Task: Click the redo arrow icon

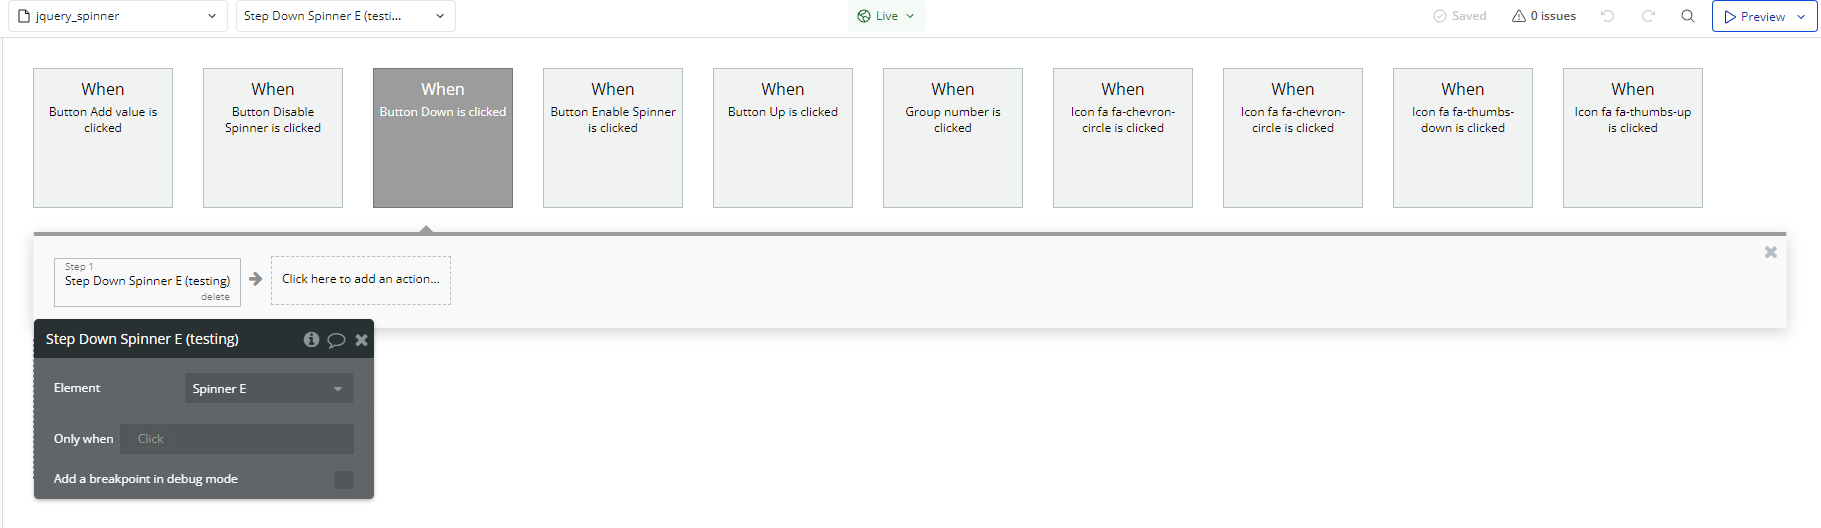Action: point(1649,16)
